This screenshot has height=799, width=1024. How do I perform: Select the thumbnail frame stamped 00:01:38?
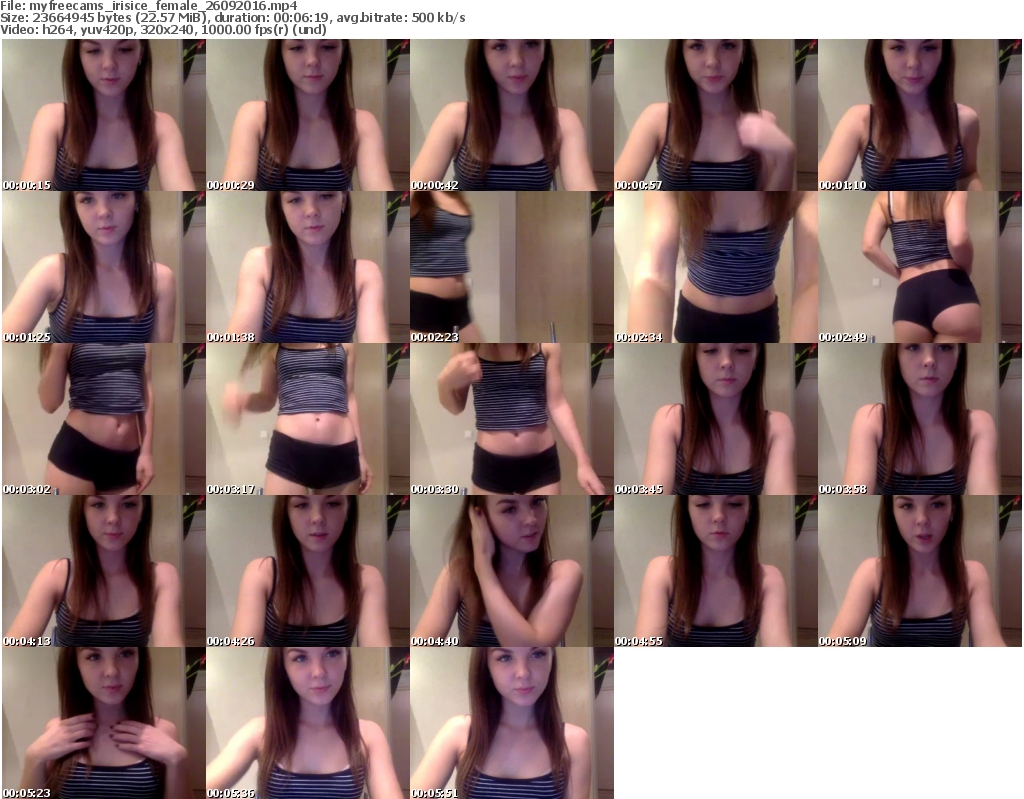point(308,267)
